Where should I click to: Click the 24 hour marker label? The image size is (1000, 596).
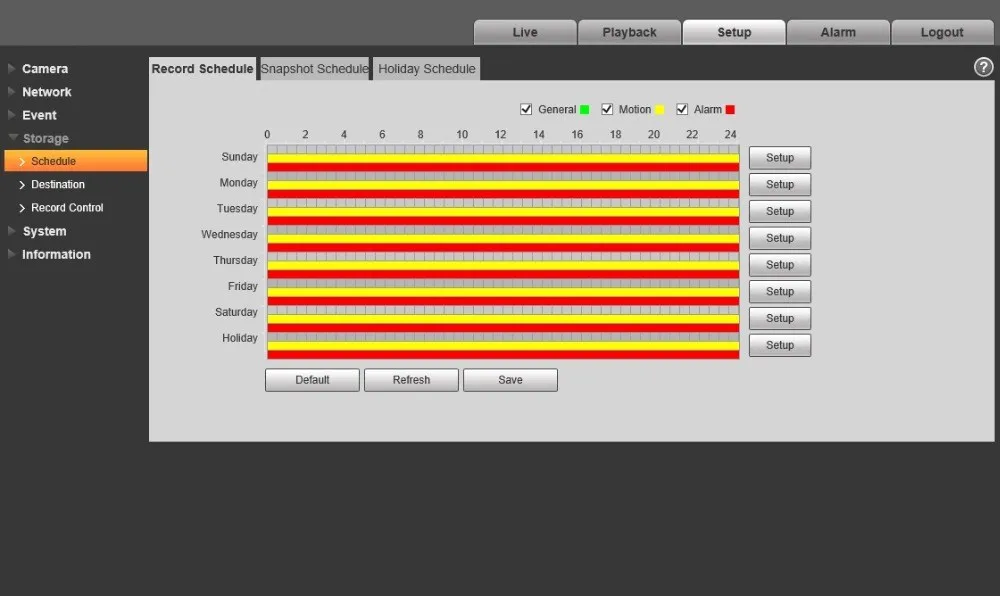pos(730,134)
